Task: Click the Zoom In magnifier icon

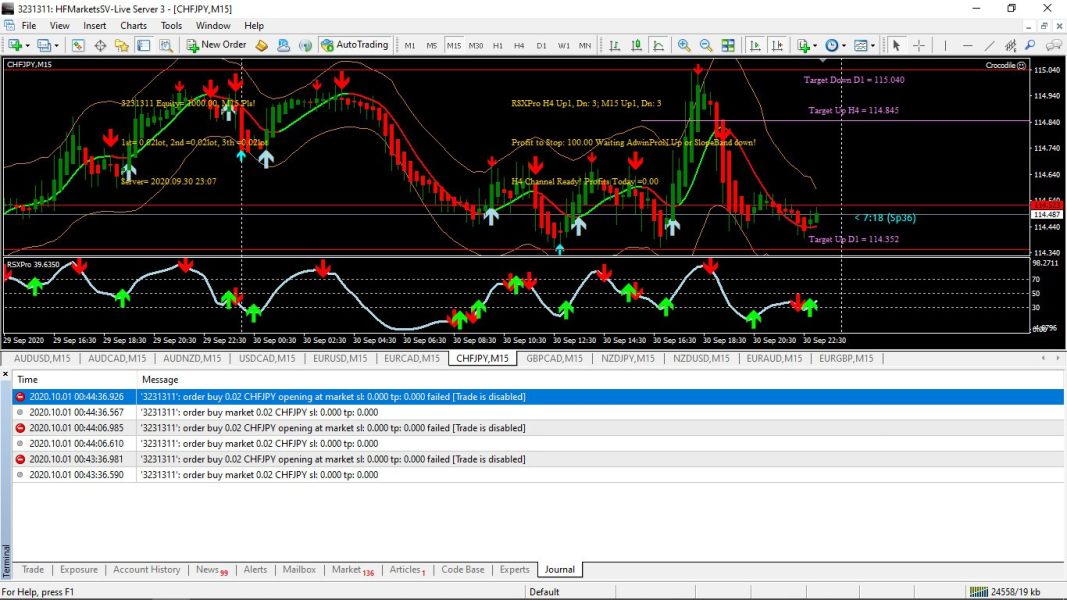Action: coord(684,45)
